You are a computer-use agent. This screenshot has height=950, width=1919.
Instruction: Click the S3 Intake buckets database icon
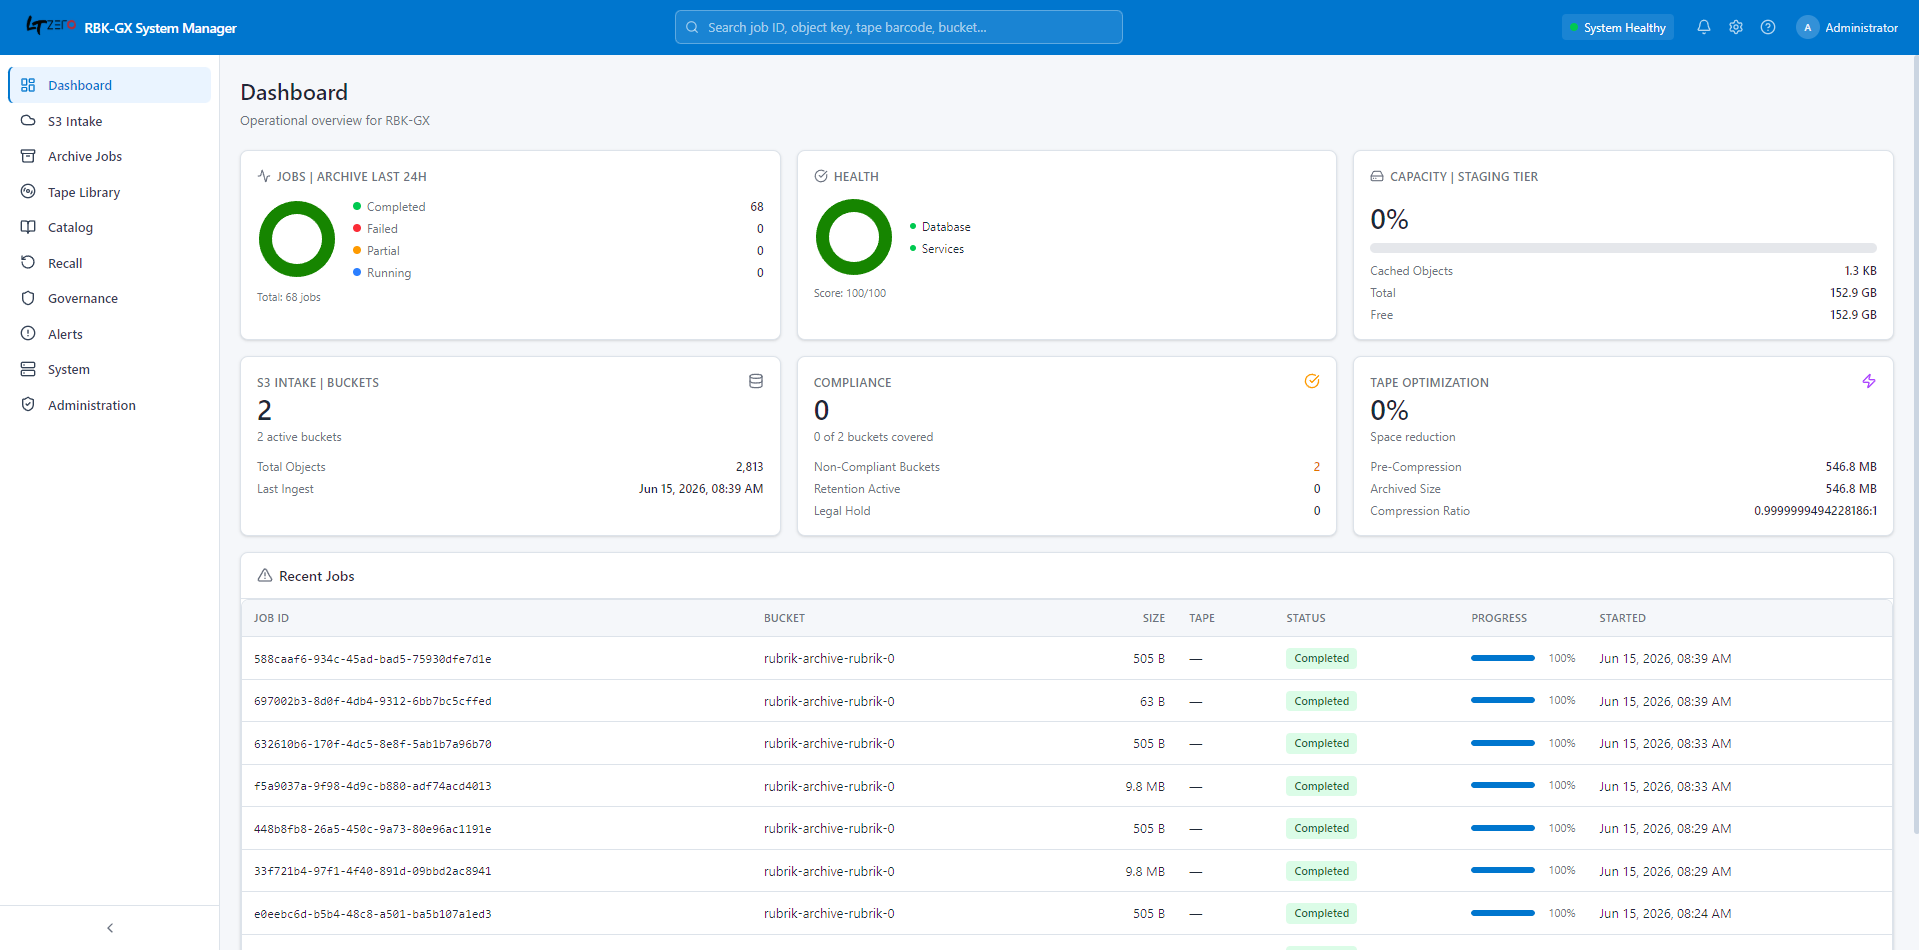pos(756,381)
